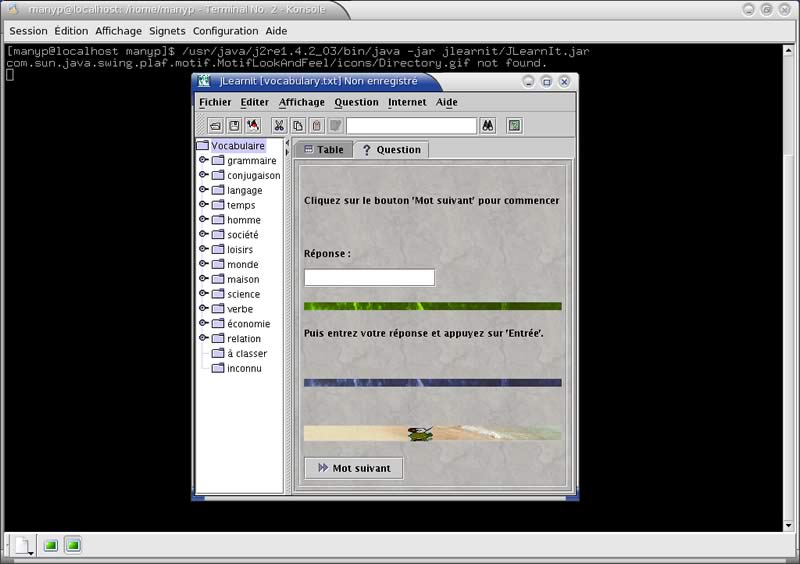Screen dimensions: 800x564
Task: Select the relation tree item label
Action: coord(244,339)
